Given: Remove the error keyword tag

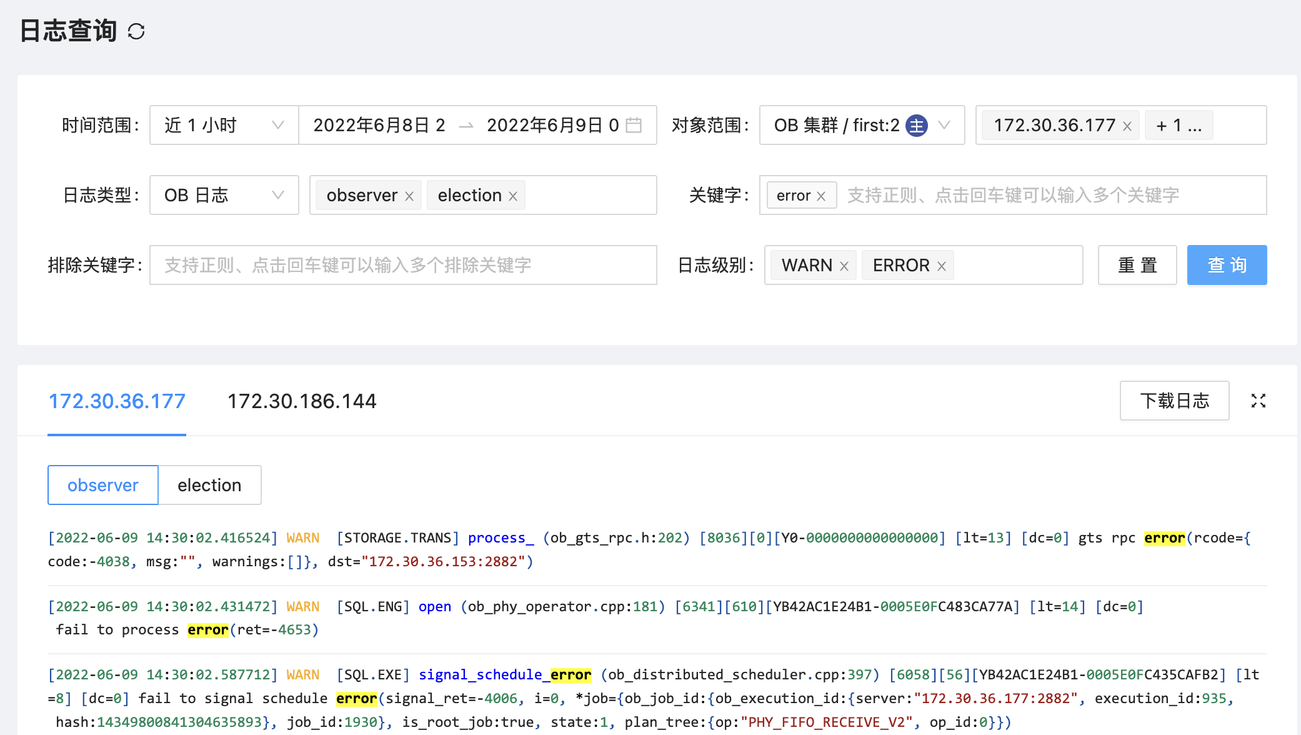Looking at the screenshot, I should pyautogui.click(x=821, y=196).
